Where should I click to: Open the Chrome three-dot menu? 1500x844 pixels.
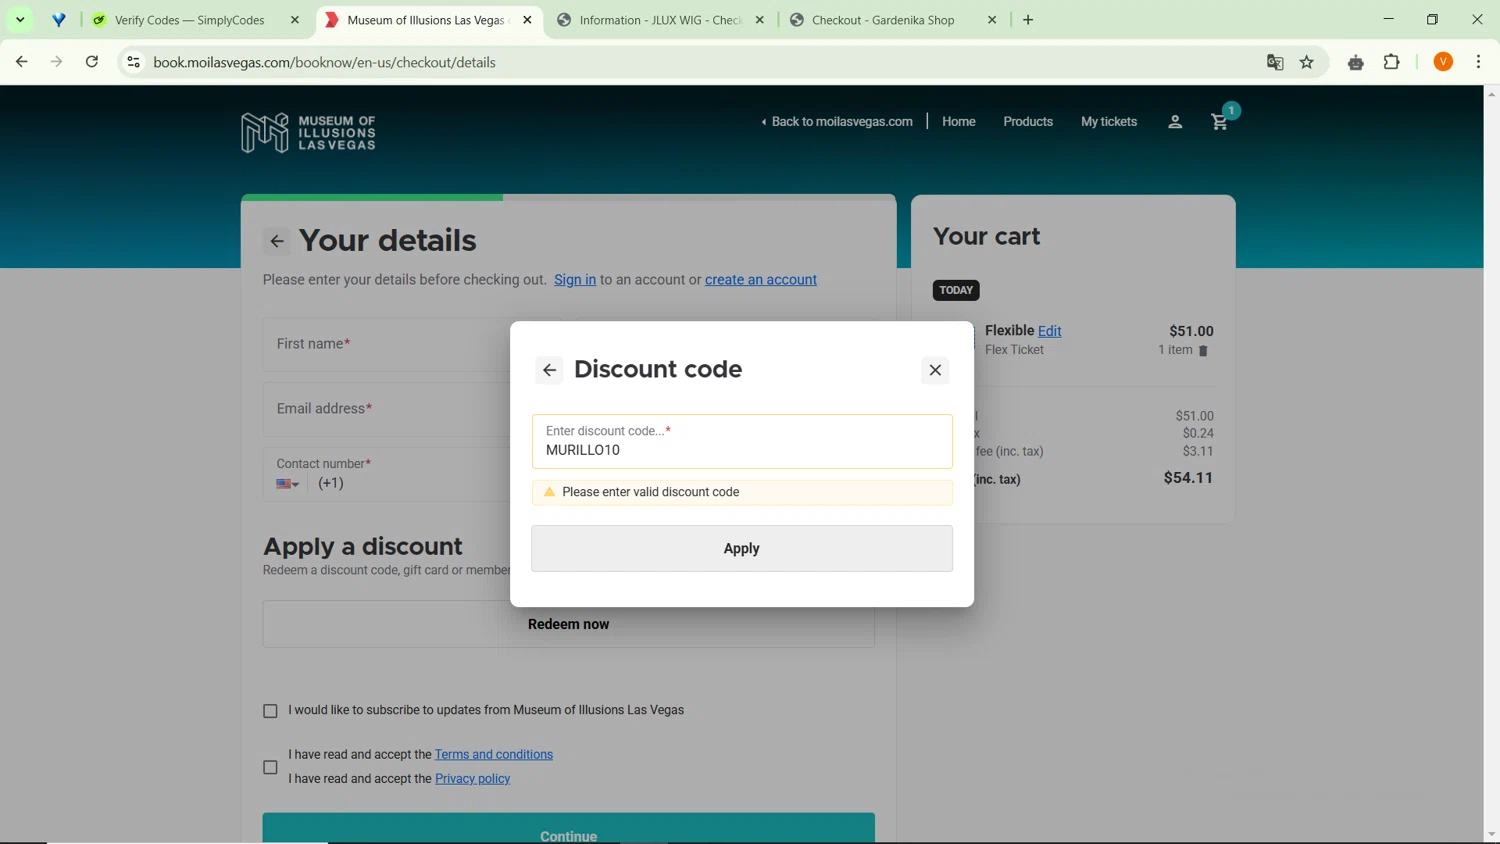point(1479,62)
